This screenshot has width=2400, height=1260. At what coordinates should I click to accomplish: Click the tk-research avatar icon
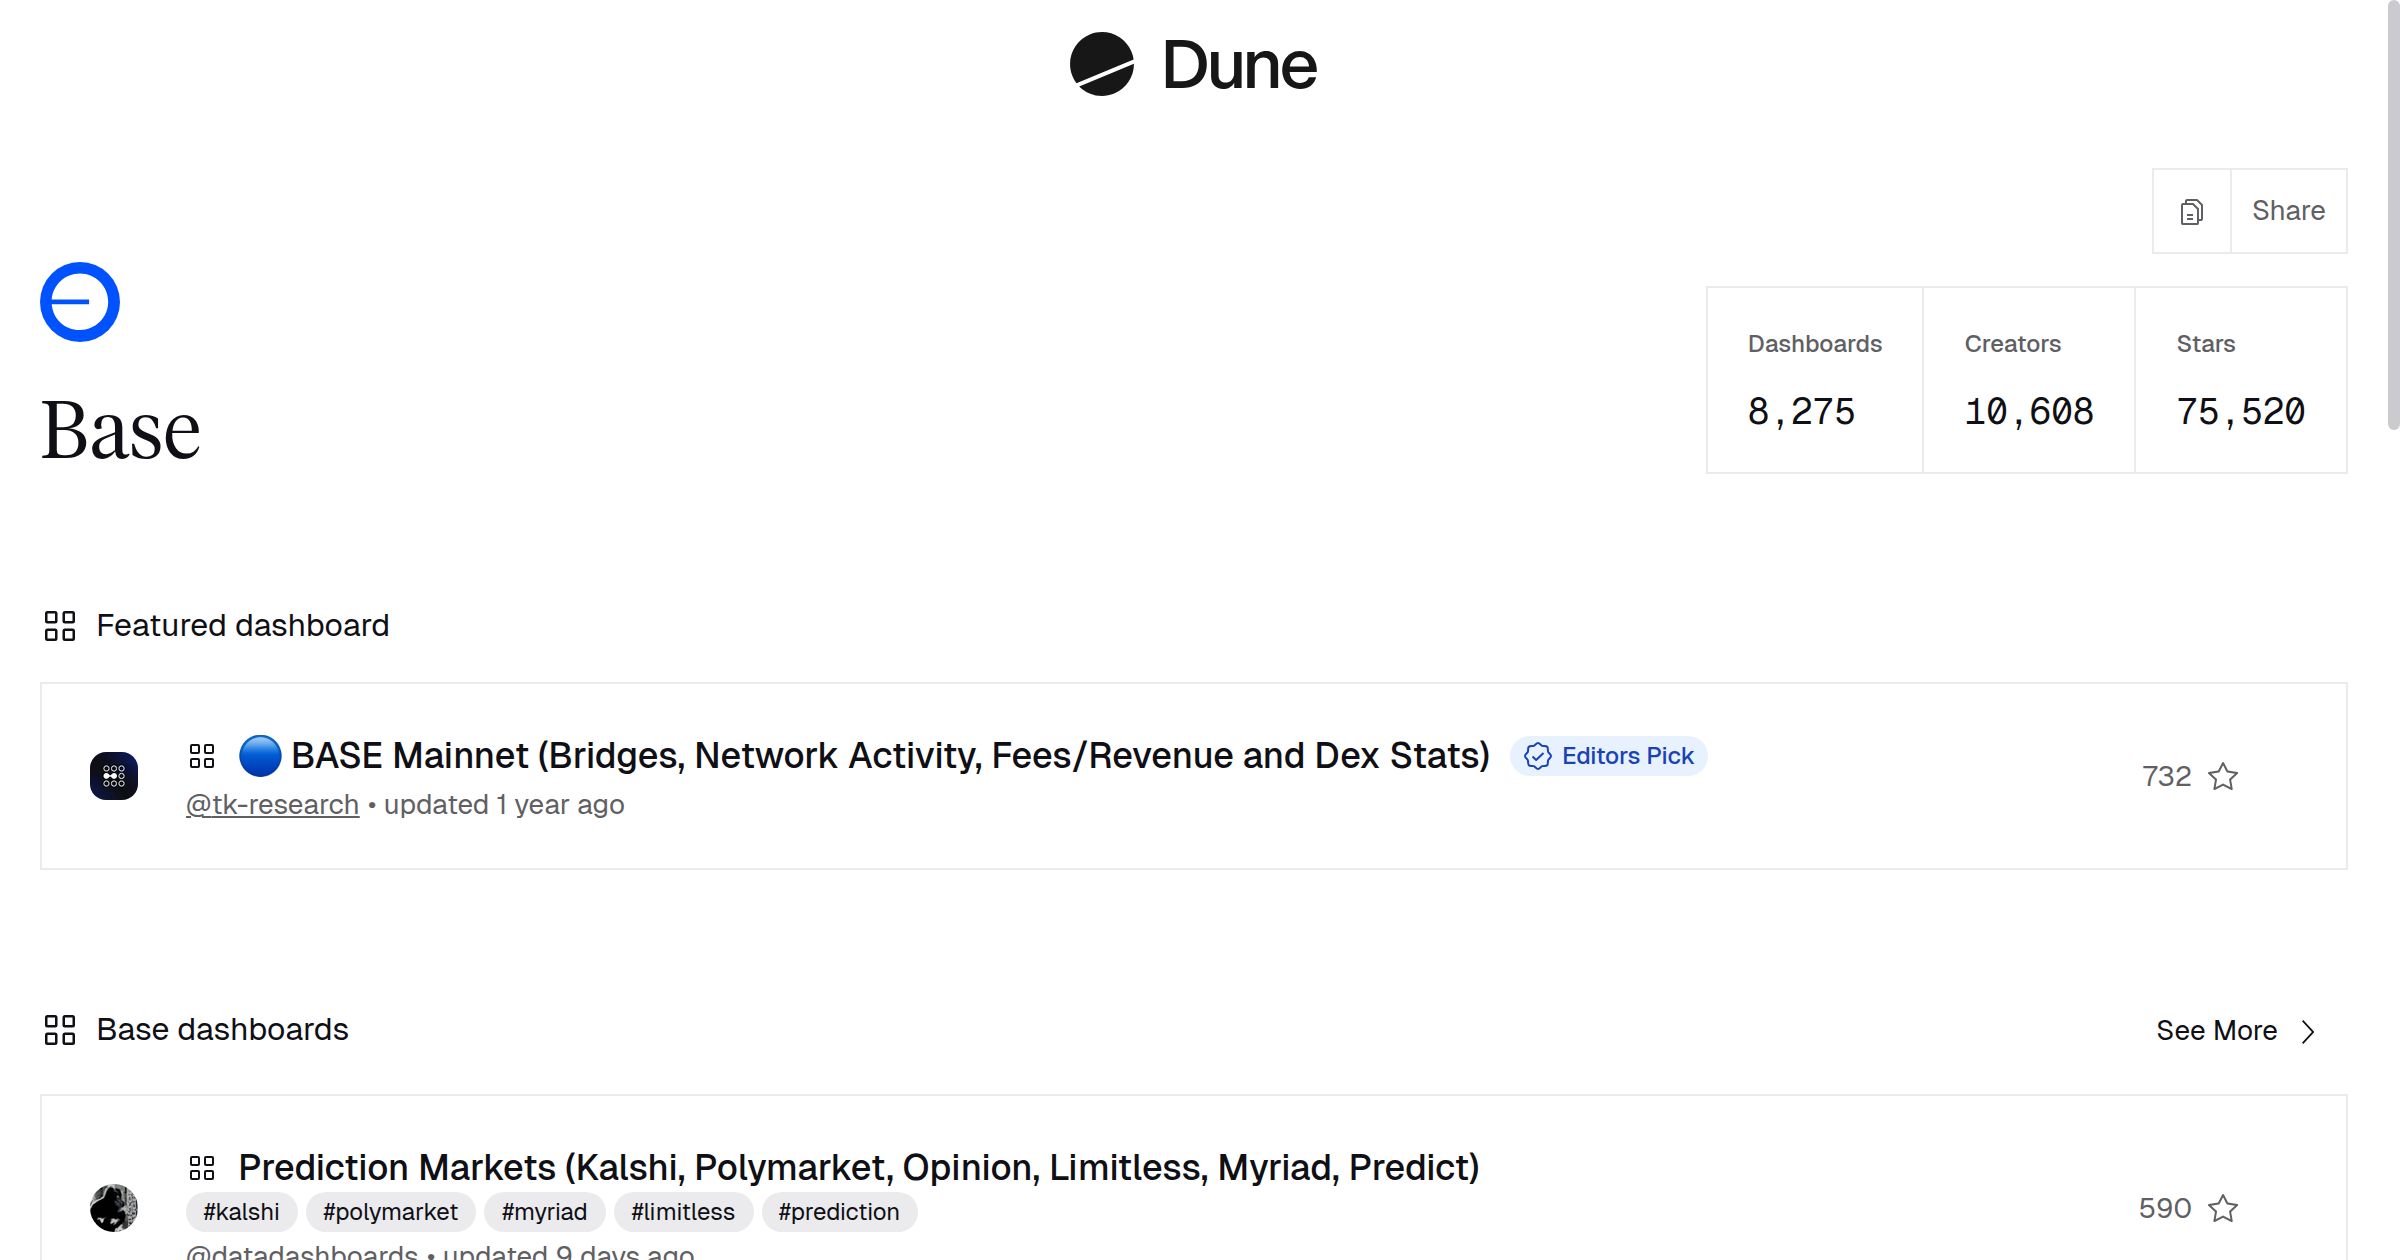tap(114, 776)
